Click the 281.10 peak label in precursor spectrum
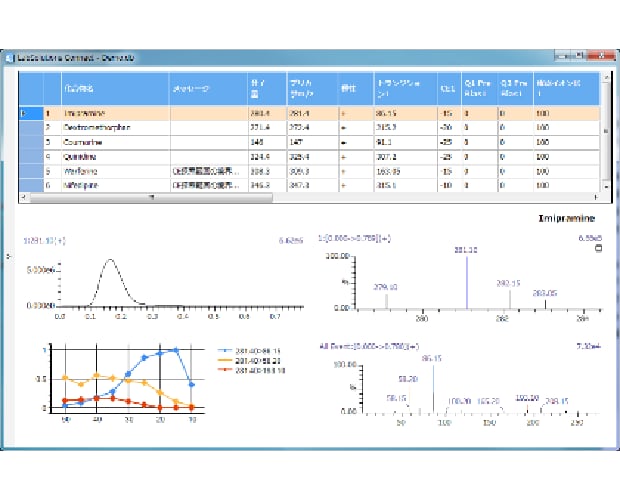This screenshot has height=500, width=620. (x=466, y=250)
